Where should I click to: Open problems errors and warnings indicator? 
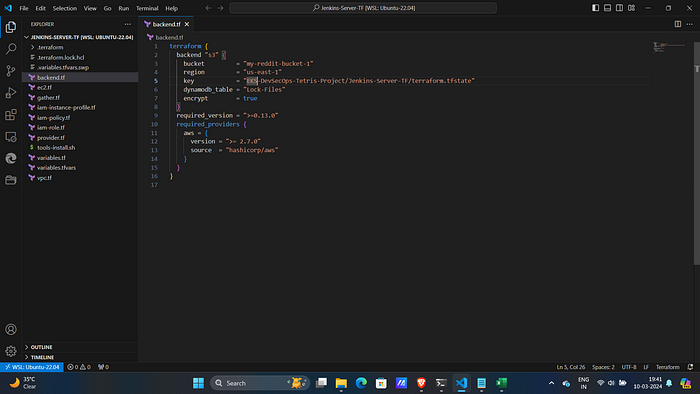79,367
